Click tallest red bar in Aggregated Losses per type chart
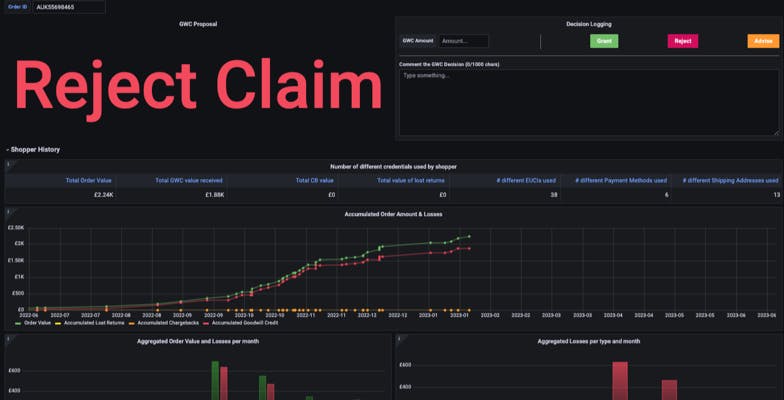 (620, 381)
